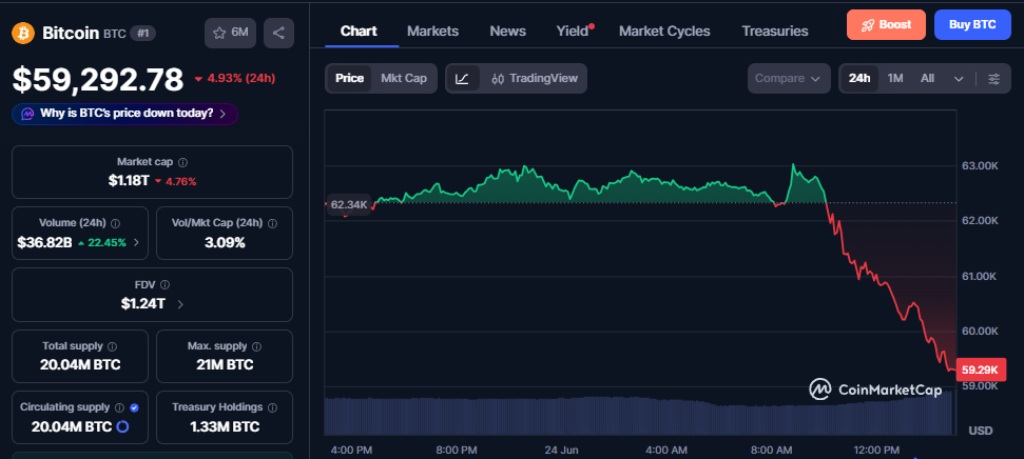This screenshot has height=459, width=1024.
Task: Click the 62.34K opening price label
Action: pos(349,204)
